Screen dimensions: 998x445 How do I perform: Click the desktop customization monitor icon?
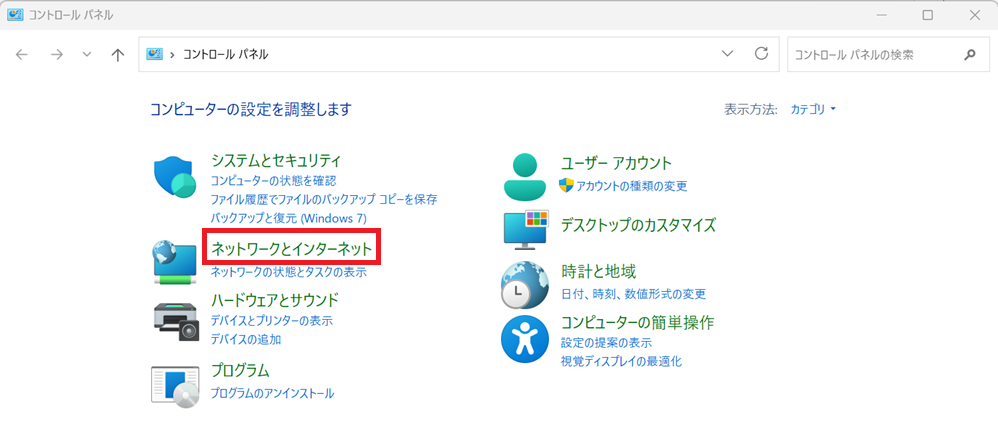tap(525, 229)
